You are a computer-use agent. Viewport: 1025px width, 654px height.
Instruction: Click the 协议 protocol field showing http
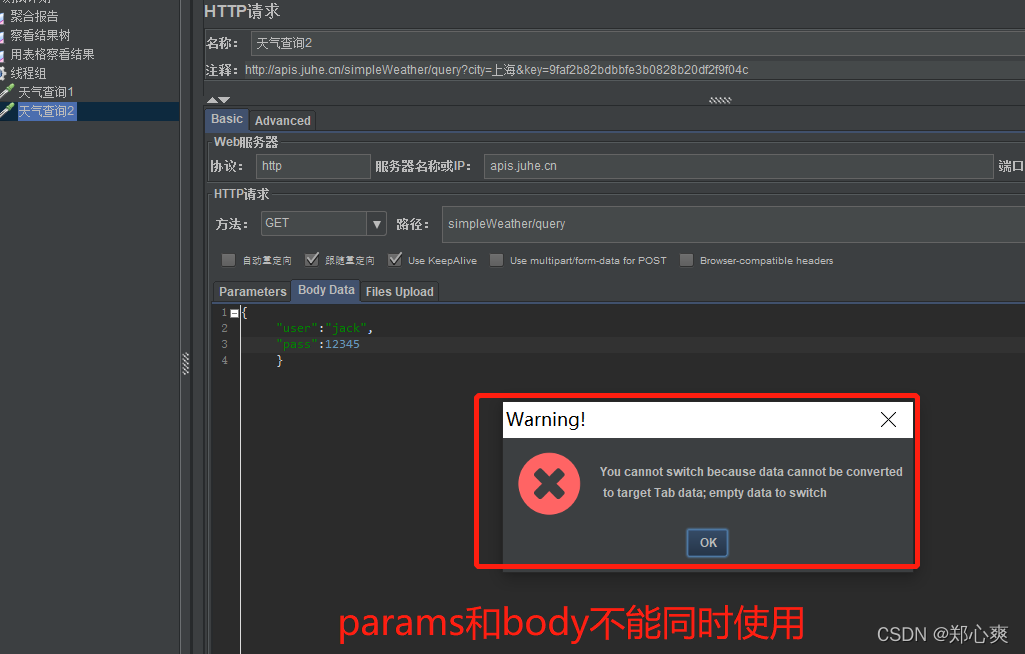(313, 166)
